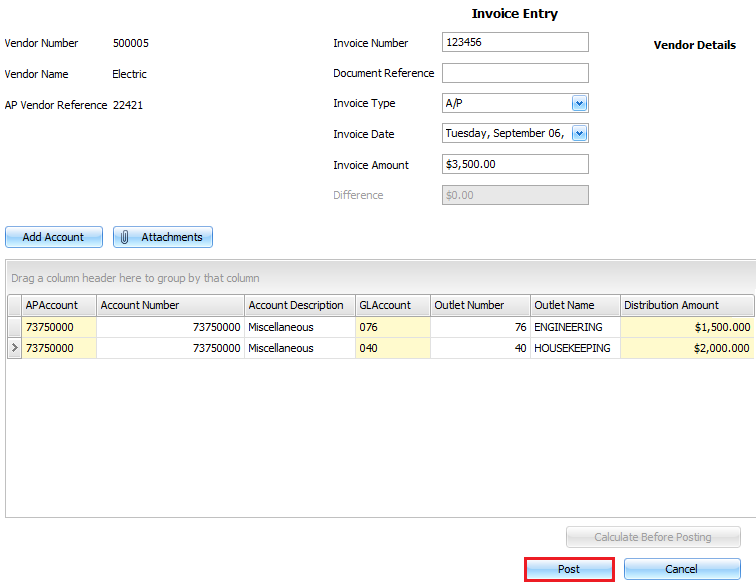Screen dimensions: 756x587
Task: Click into the Invoice Number field
Action: click(x=514, y=42)
